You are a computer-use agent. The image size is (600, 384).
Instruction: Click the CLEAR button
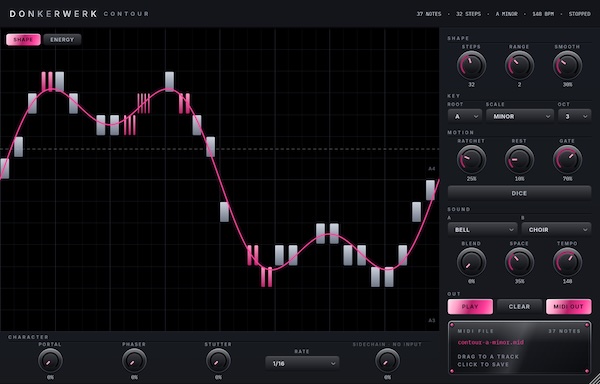(519, 306)
